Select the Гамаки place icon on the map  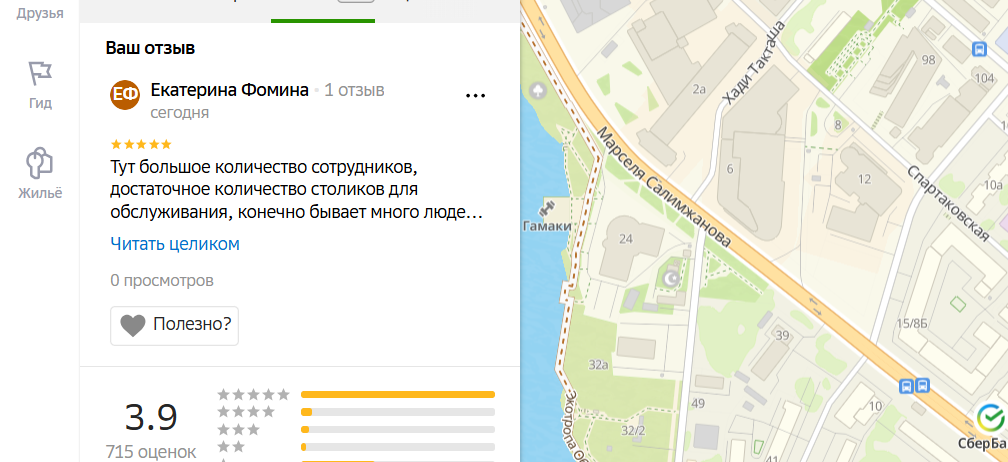[547, 209]
